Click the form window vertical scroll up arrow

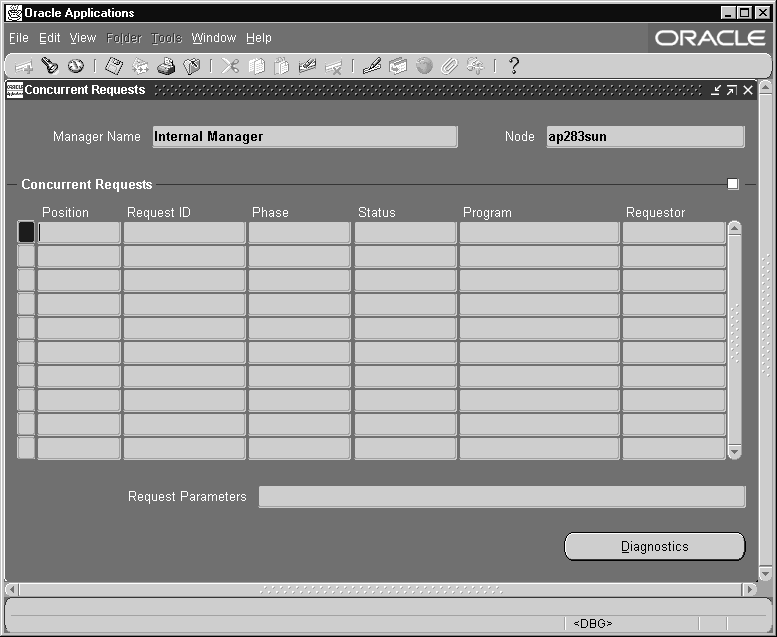[x=765, y=88]
